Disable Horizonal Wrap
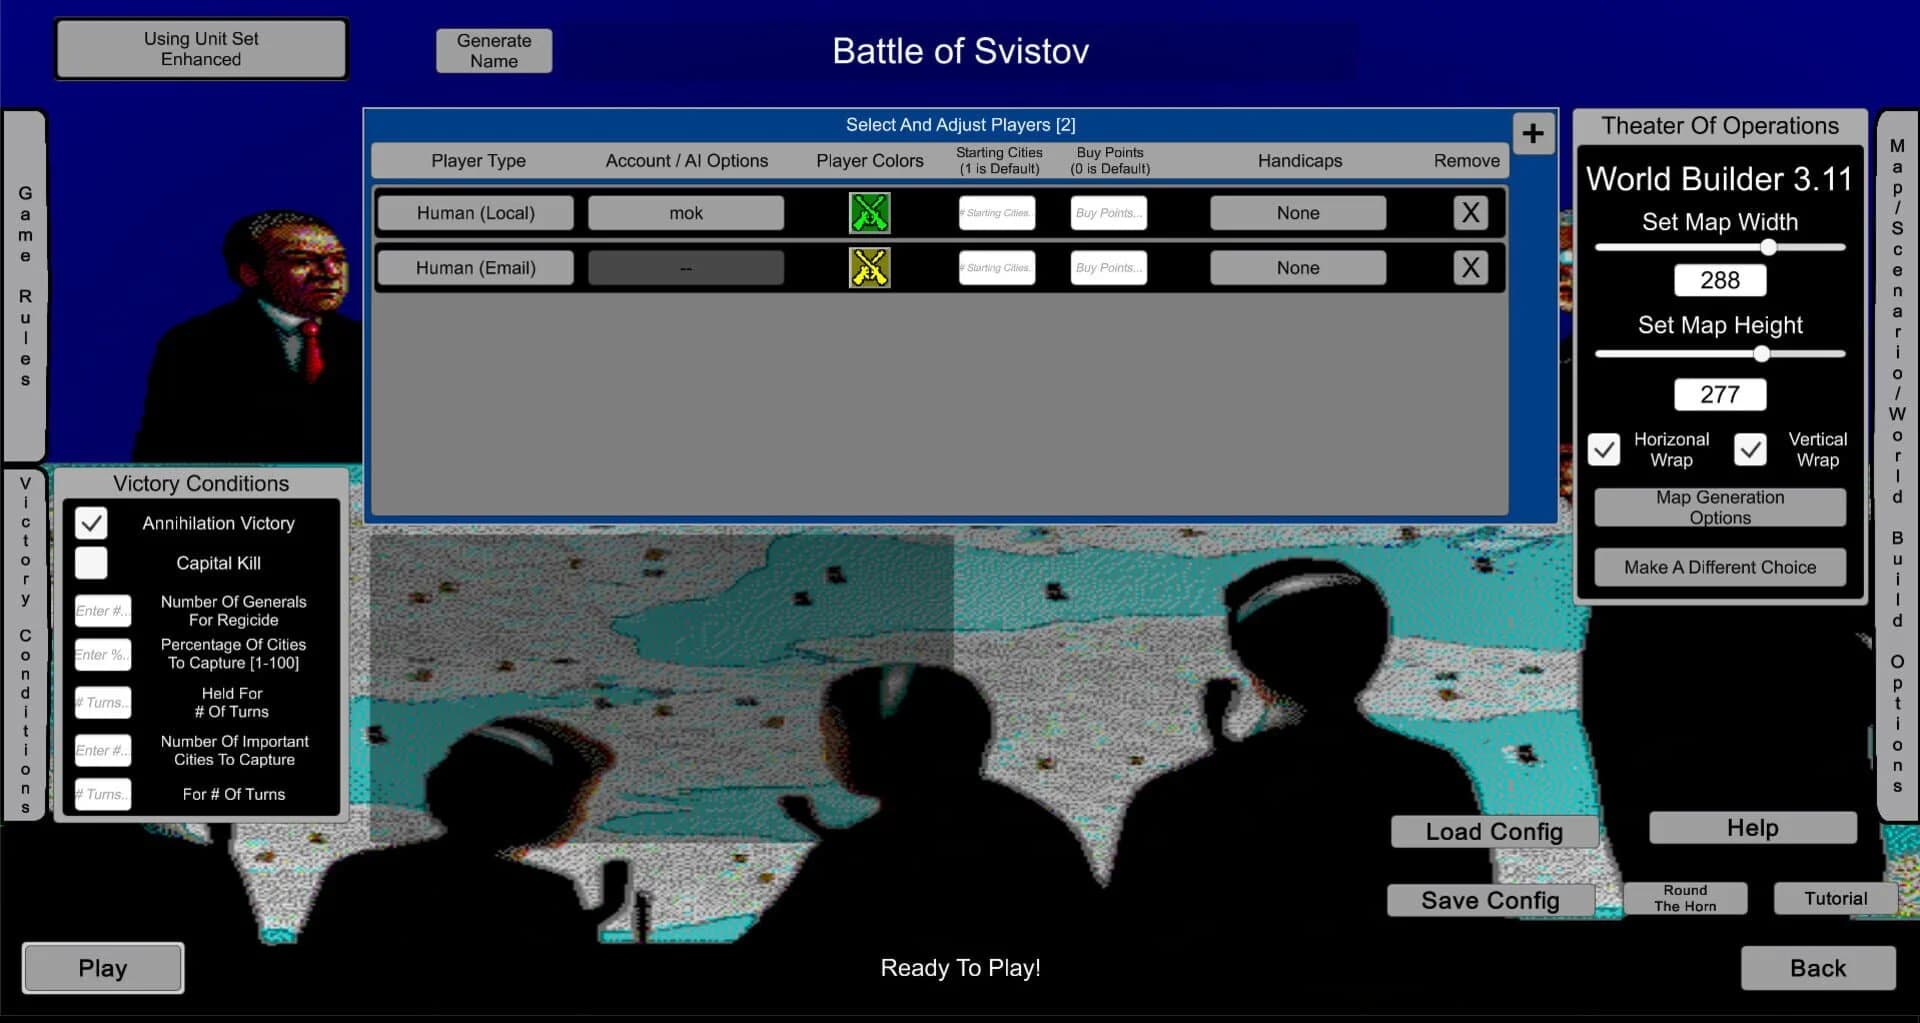This screenshot has height=1023, width=1920. [1604, 449]
